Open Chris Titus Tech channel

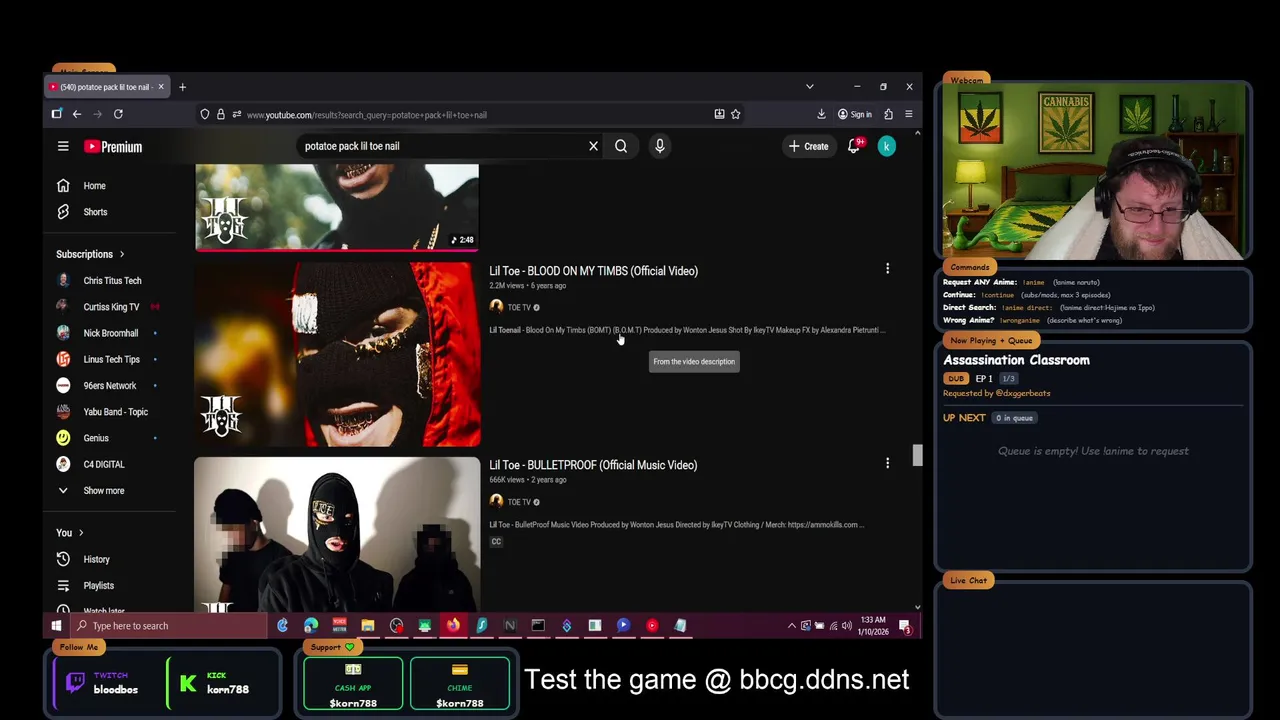(x=110, y=281)
